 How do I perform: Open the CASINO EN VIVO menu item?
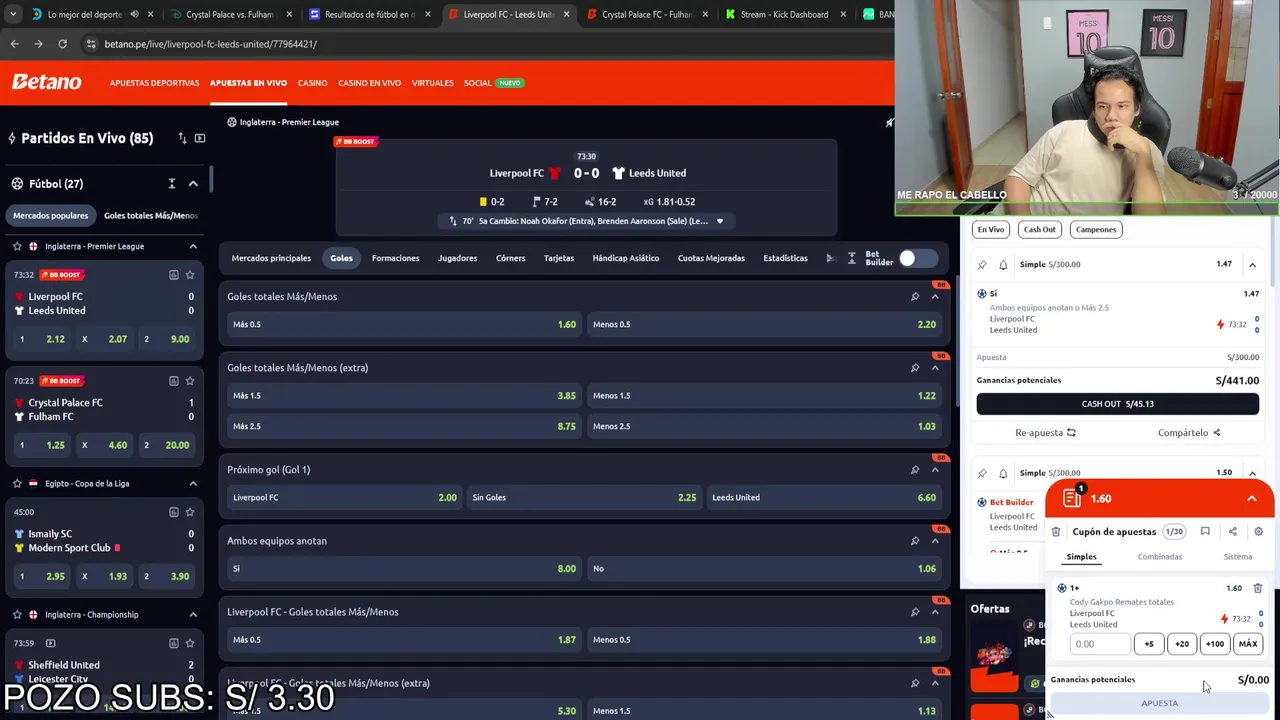[369, 83]
